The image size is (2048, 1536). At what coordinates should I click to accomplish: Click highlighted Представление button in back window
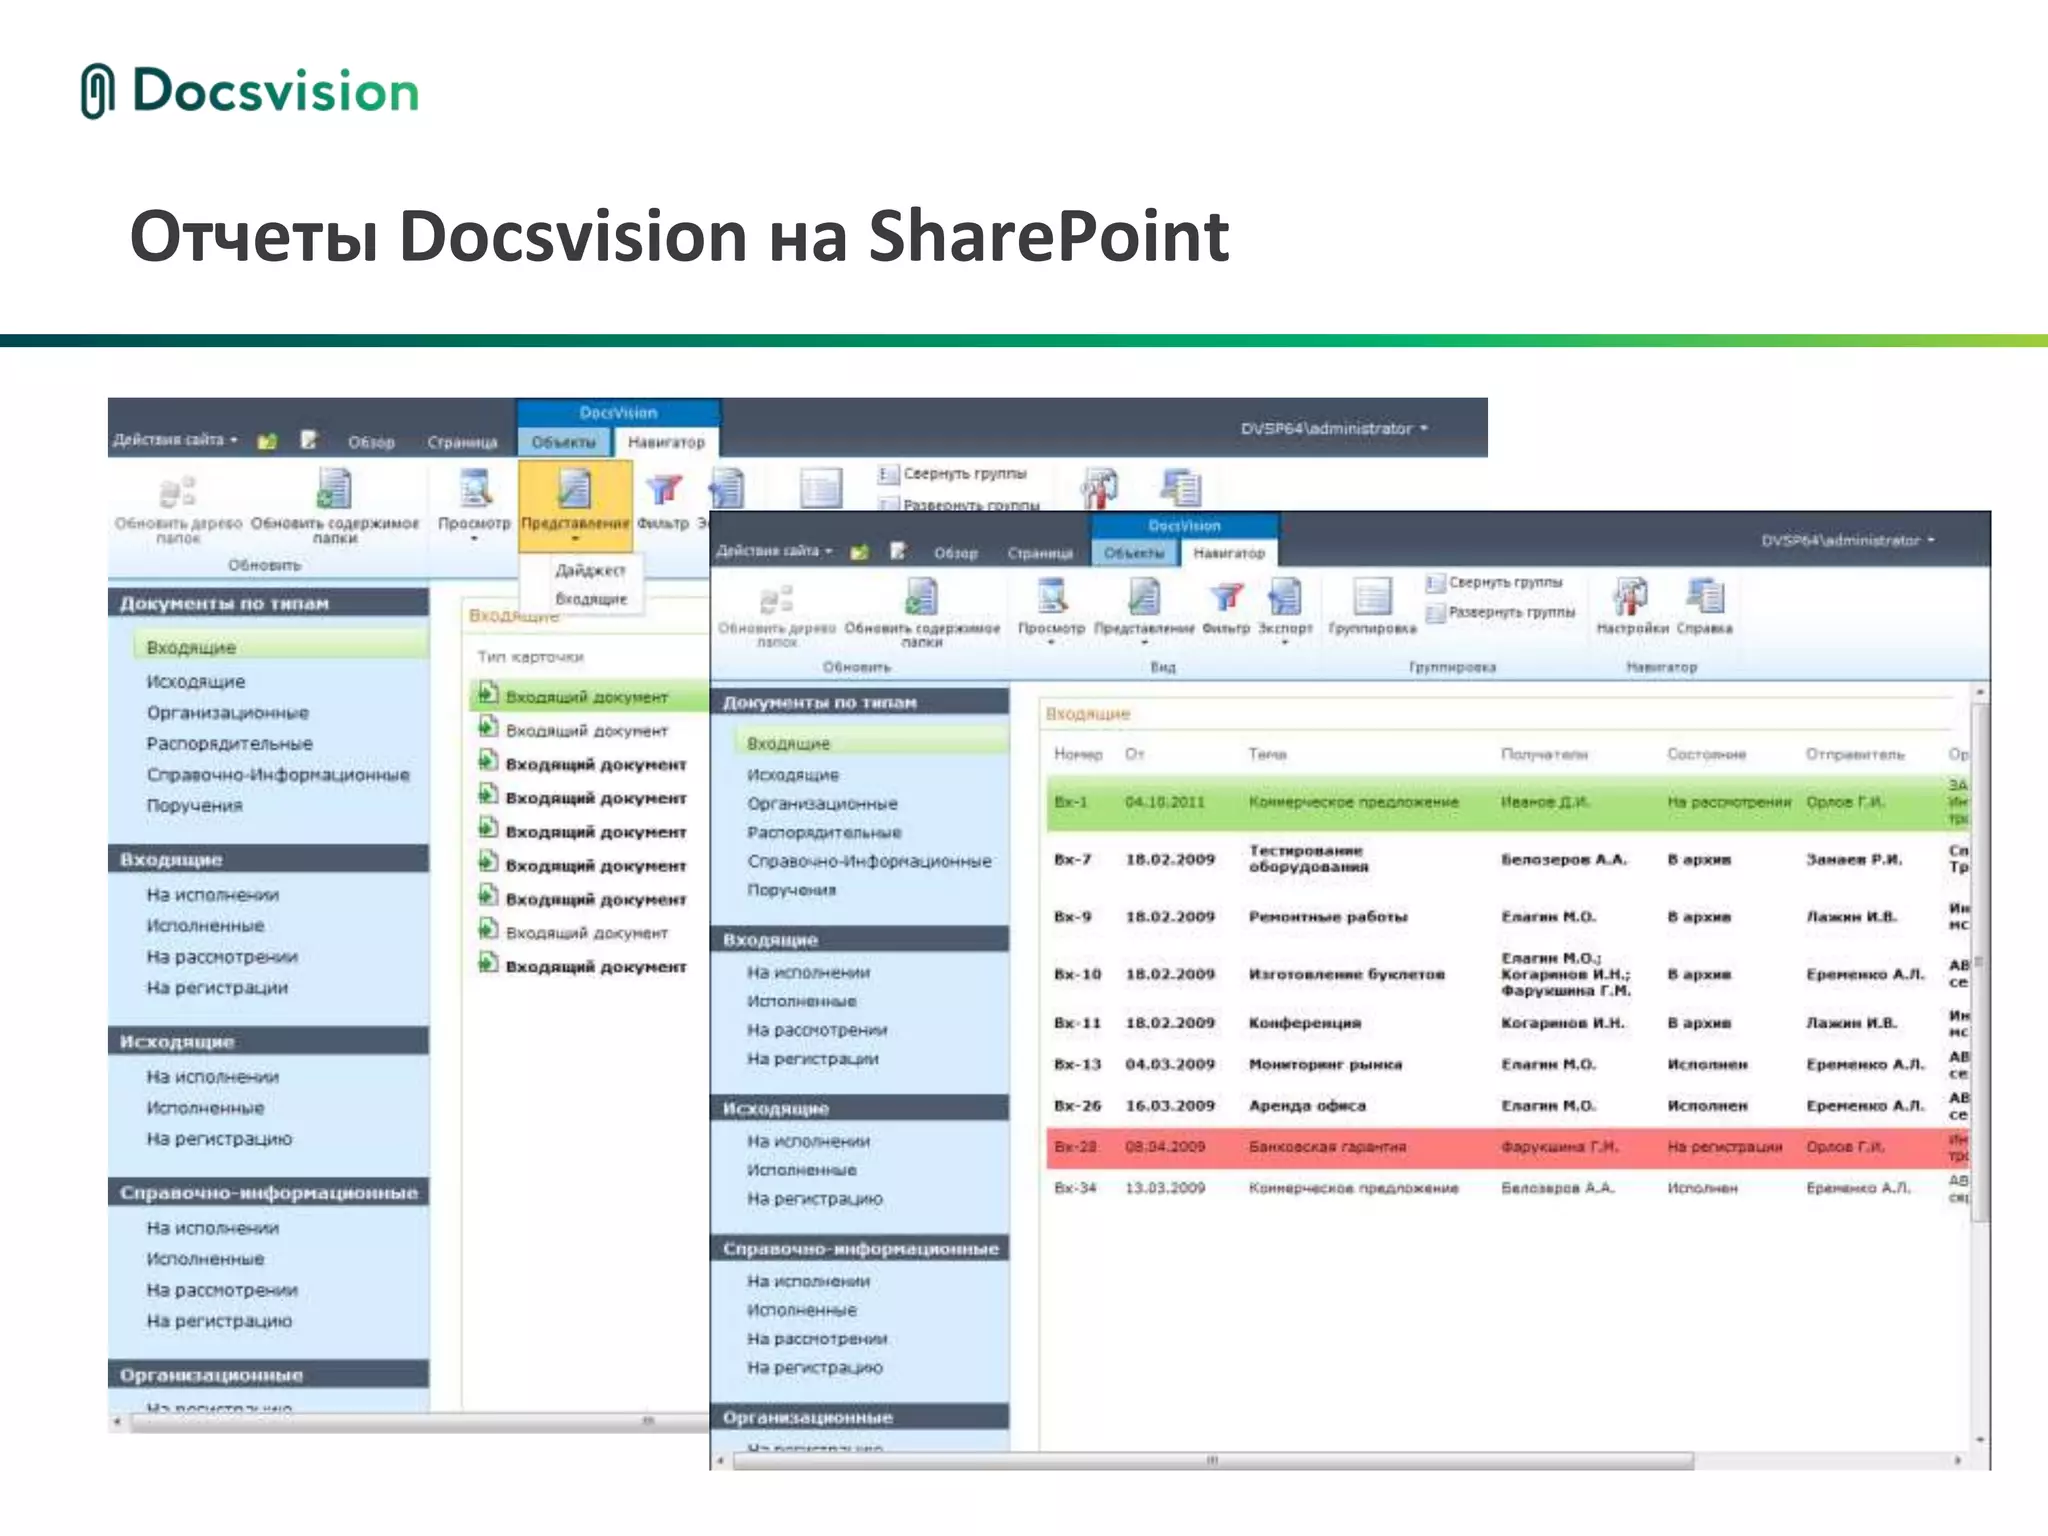[x=575, y=506]
